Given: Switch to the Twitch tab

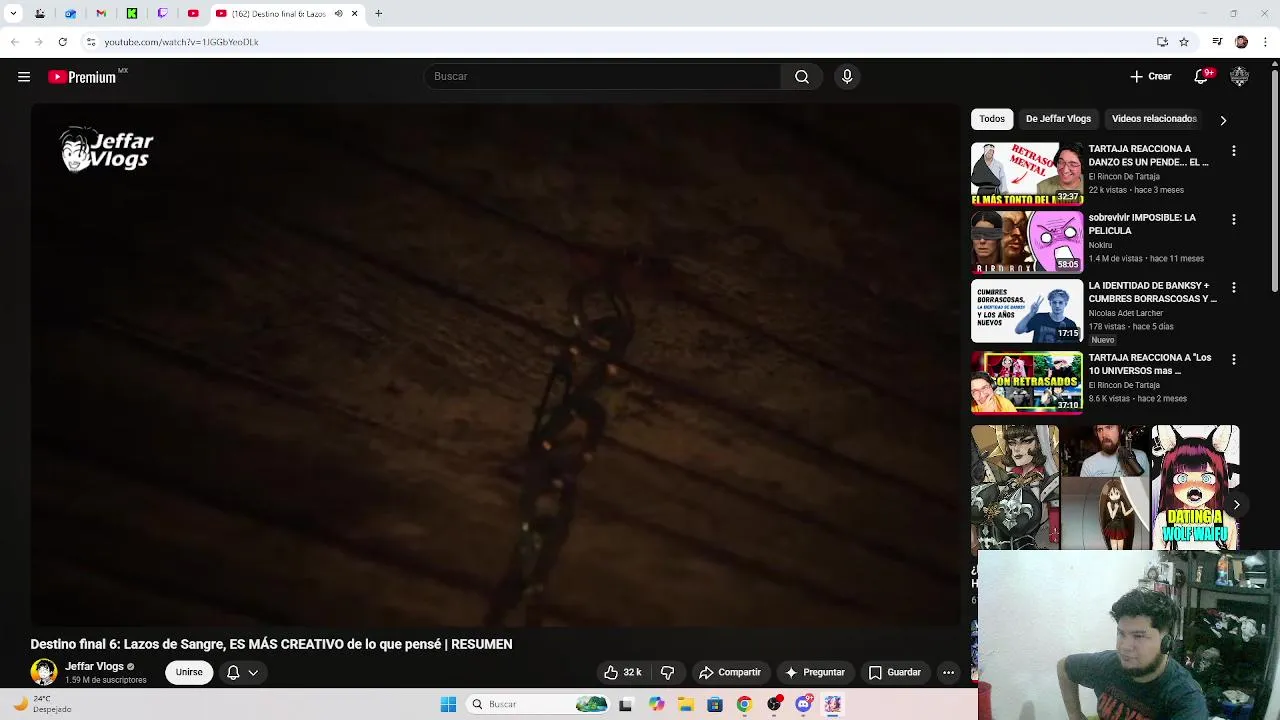Looking at the screenshot, I should (x=163, y=14).
